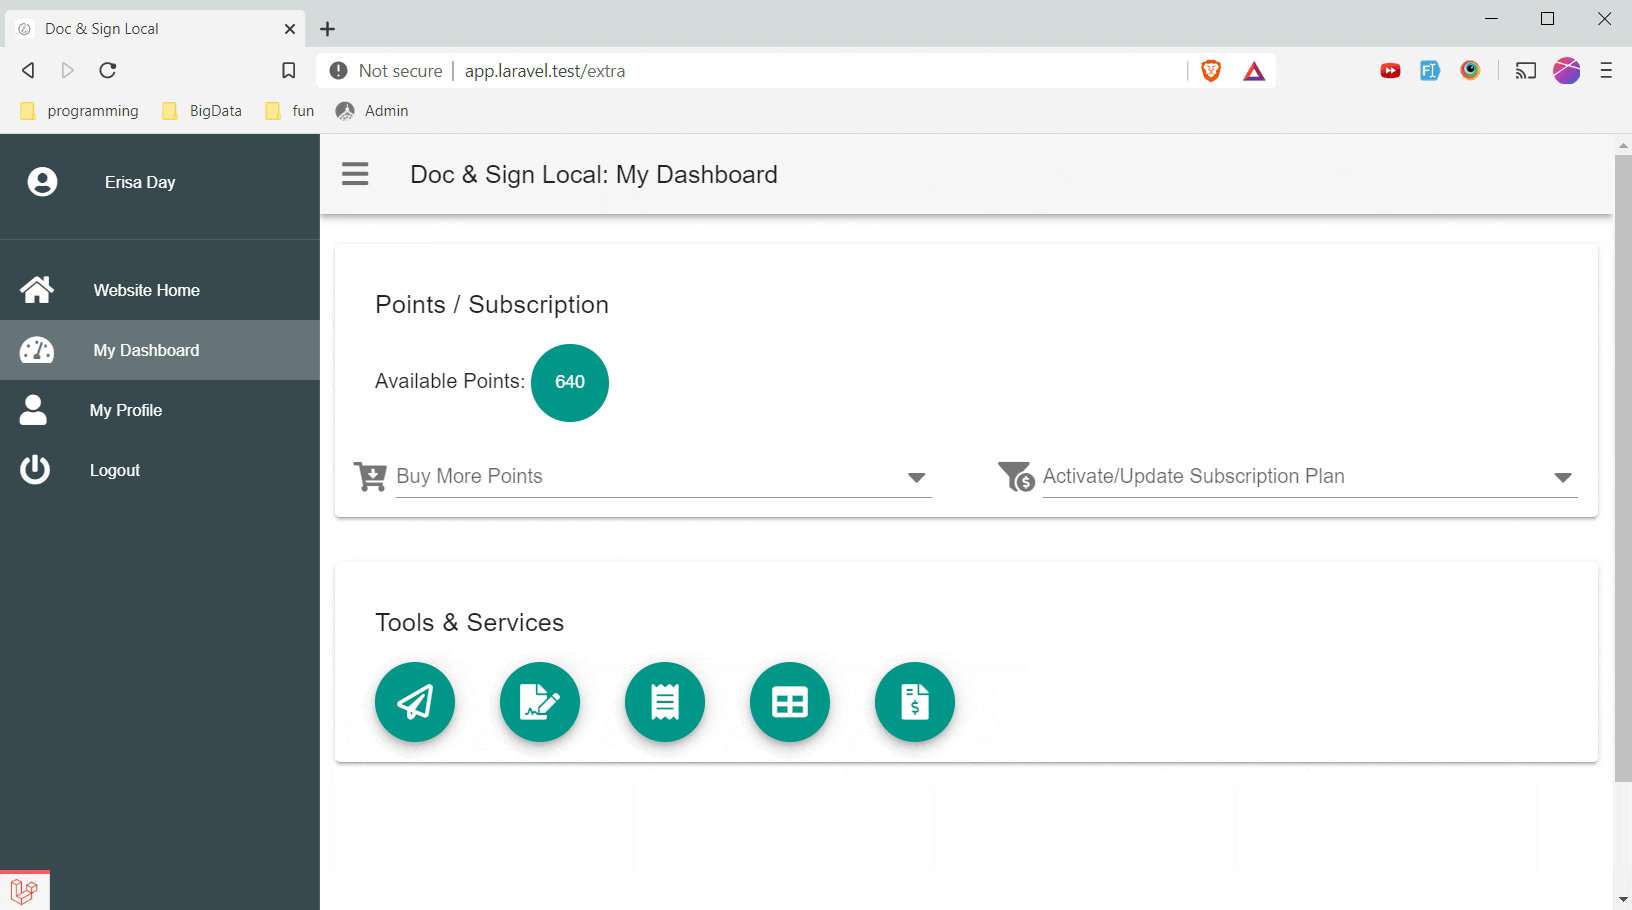Click Logout in the sidebar
1632x910 pixels.
pyautogui.click(x=160, y=470)
